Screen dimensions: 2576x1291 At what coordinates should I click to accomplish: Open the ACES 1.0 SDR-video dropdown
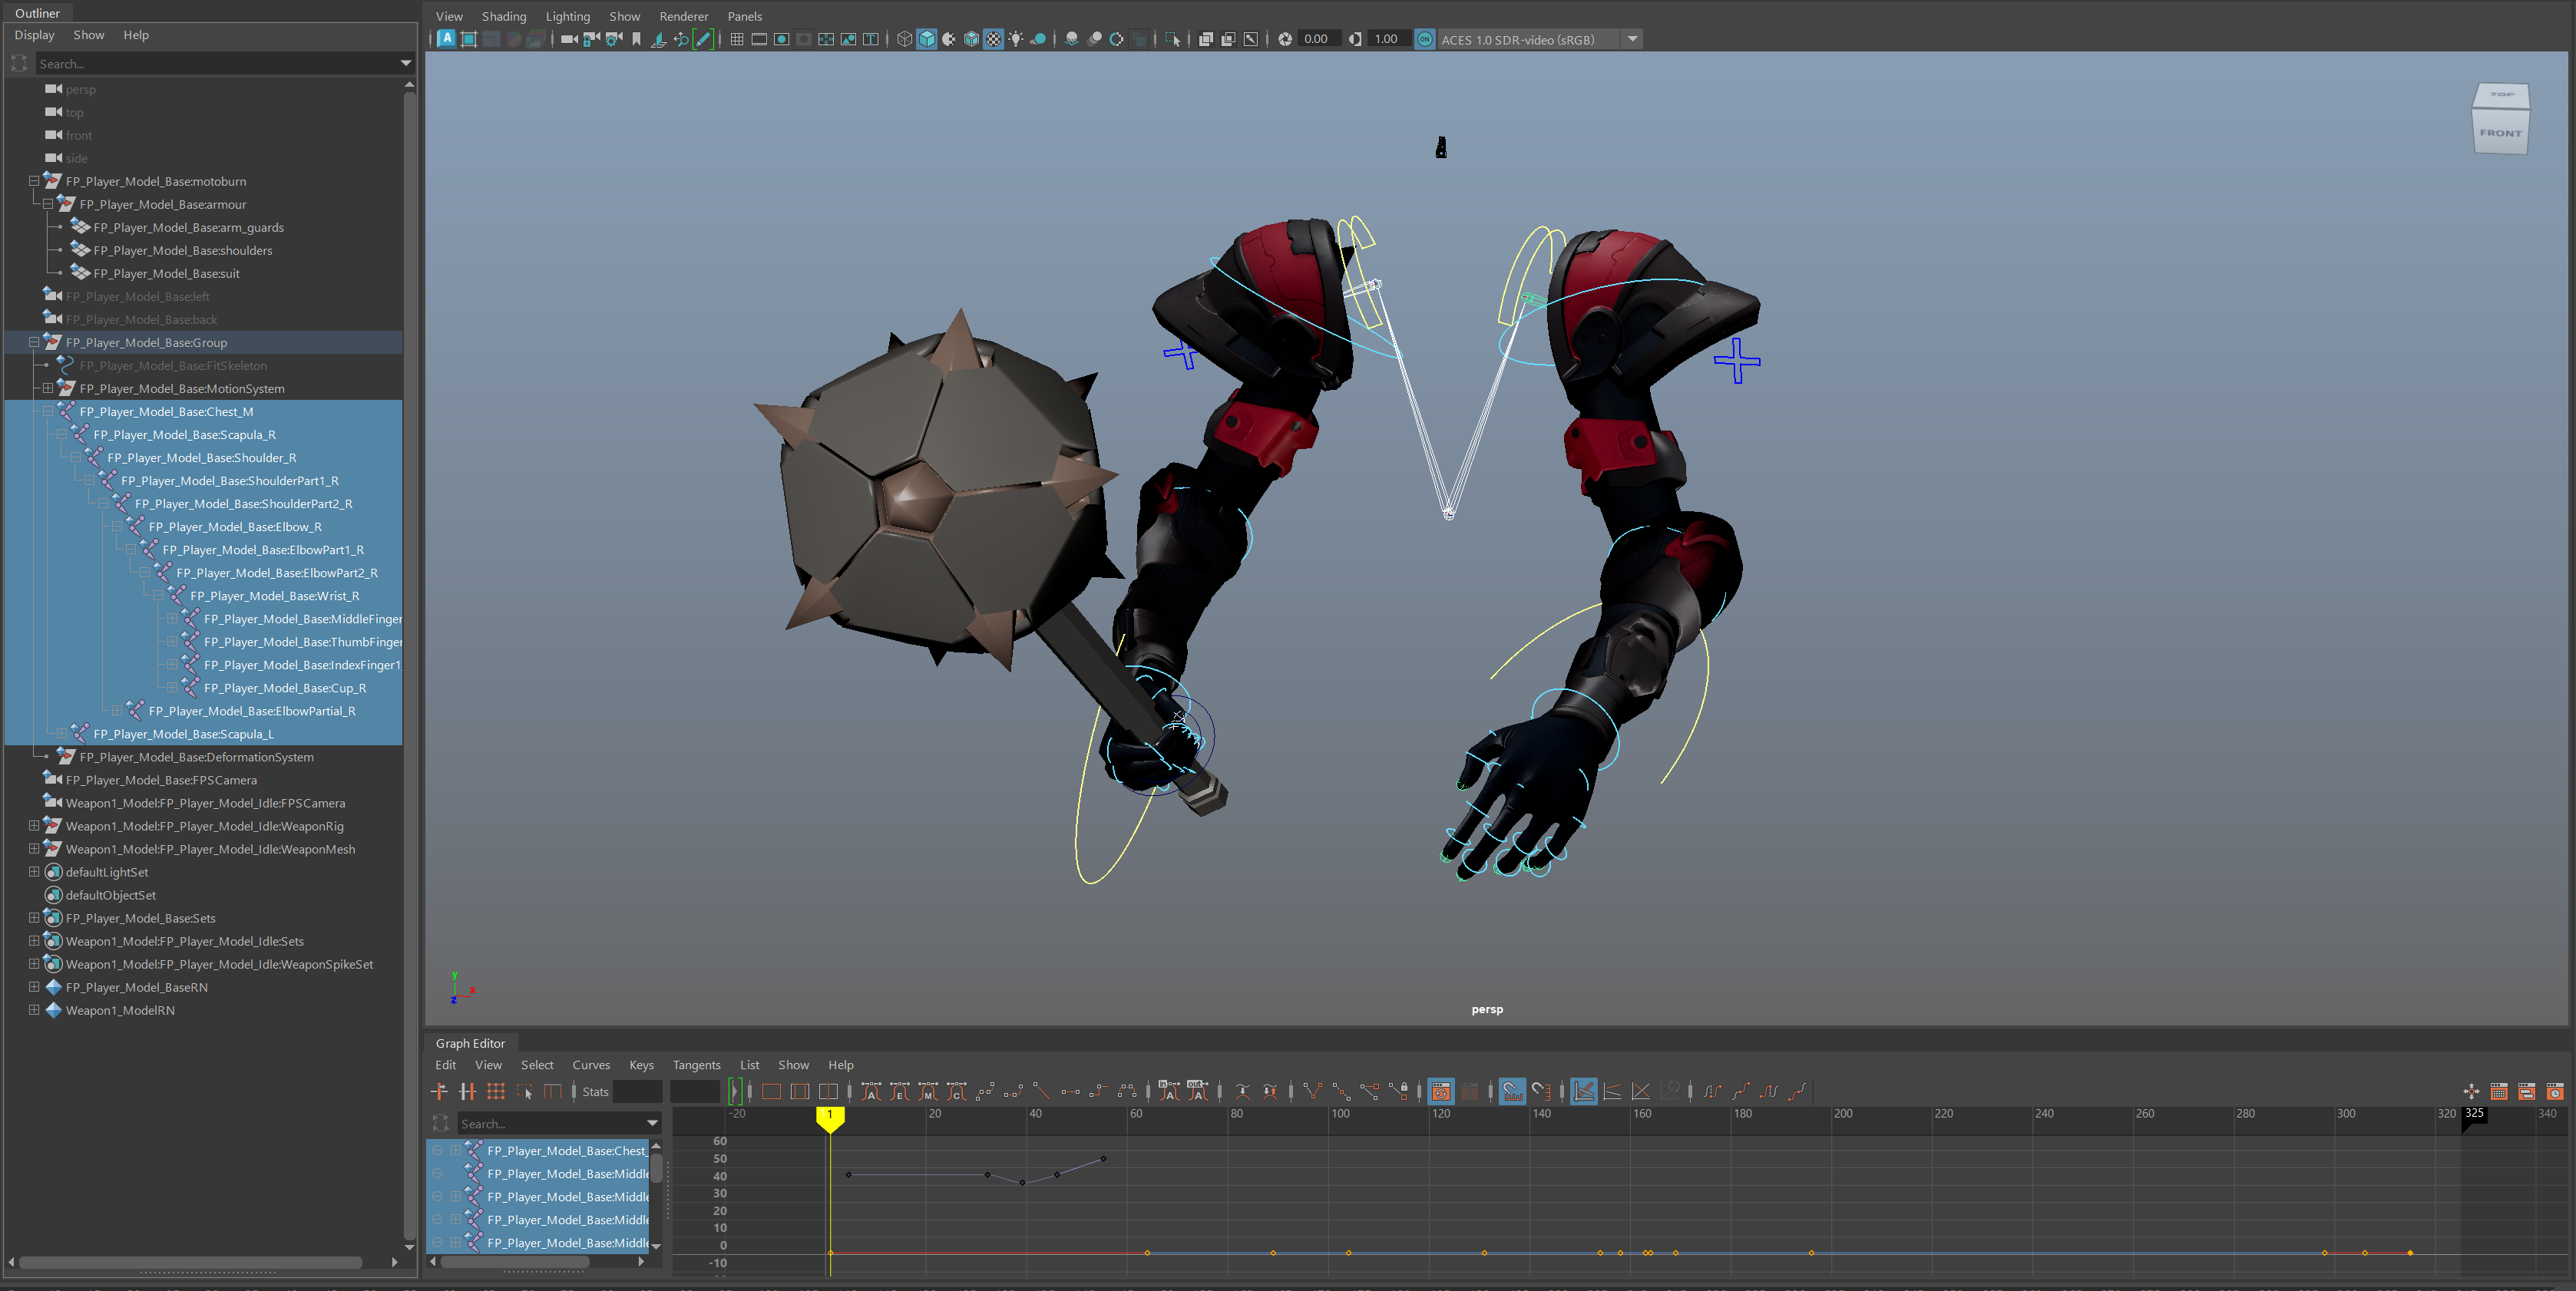coord(1632,39)
